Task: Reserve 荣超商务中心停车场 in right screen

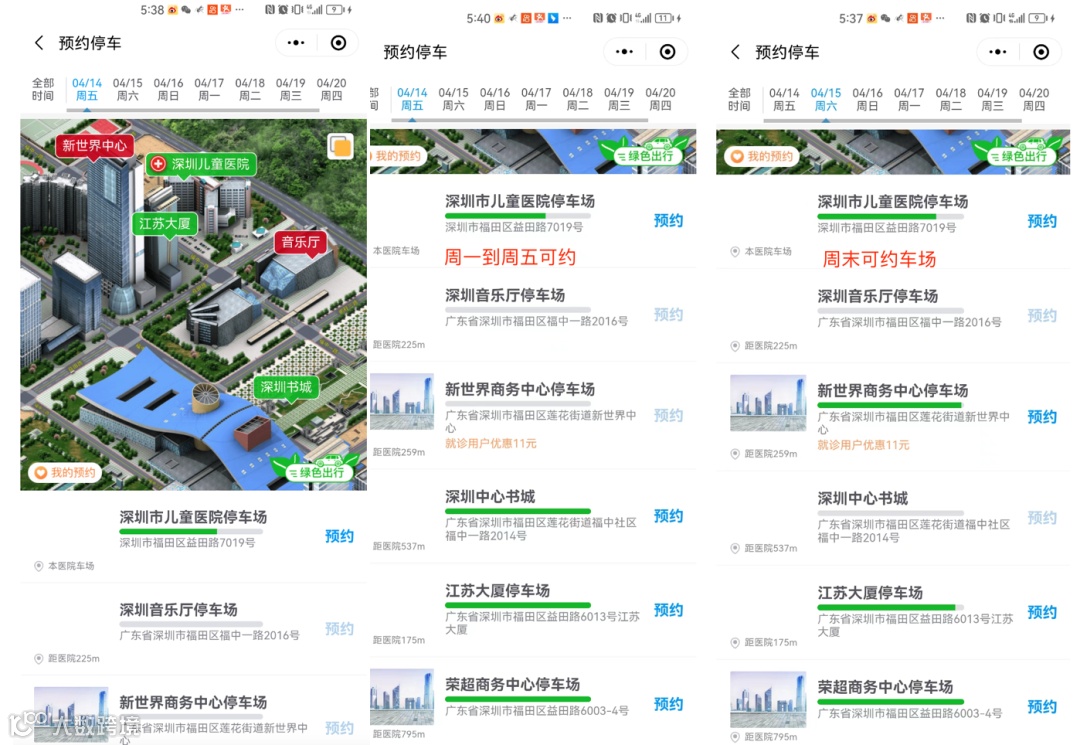Action: 1041,707
